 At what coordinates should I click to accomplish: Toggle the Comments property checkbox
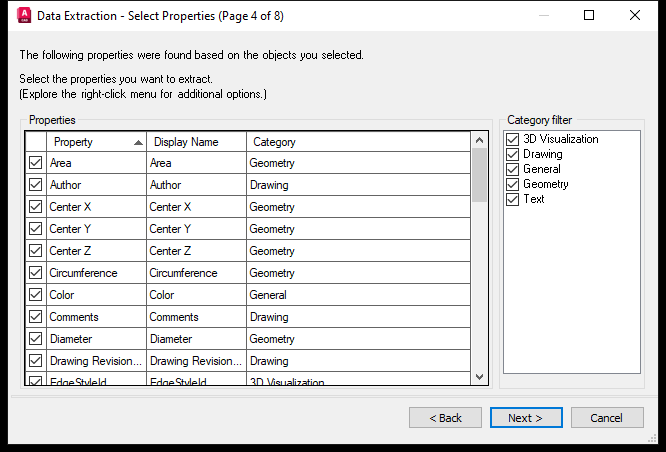point(36,317)
